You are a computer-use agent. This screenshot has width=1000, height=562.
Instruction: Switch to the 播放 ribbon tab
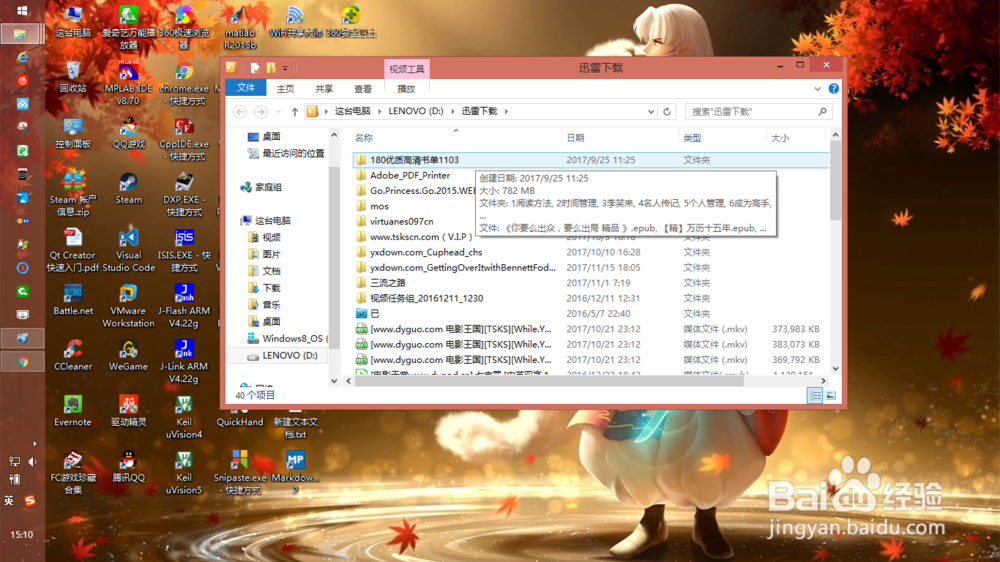(406, 89)
